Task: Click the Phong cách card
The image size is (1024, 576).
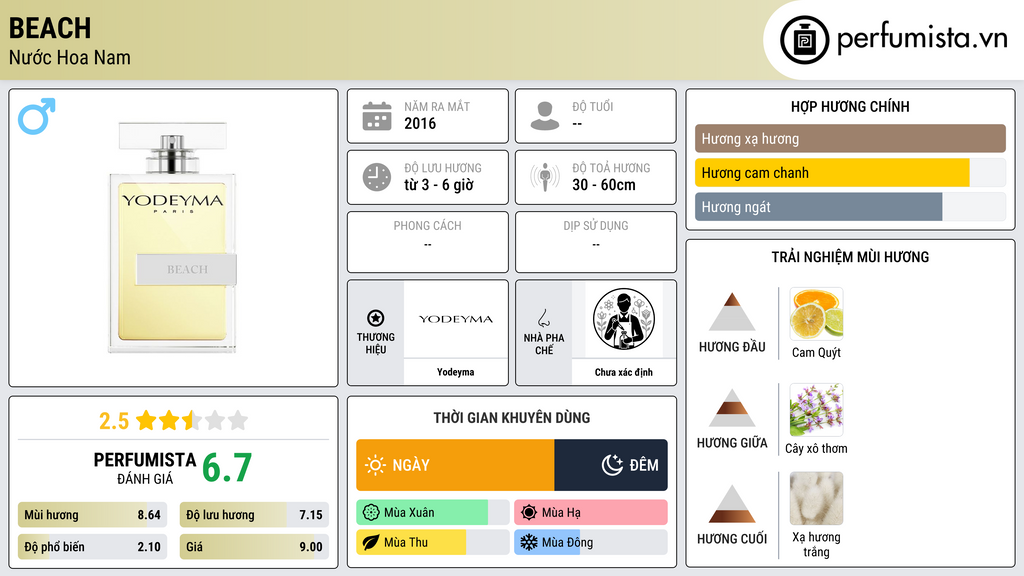Action: coord(428,242)
